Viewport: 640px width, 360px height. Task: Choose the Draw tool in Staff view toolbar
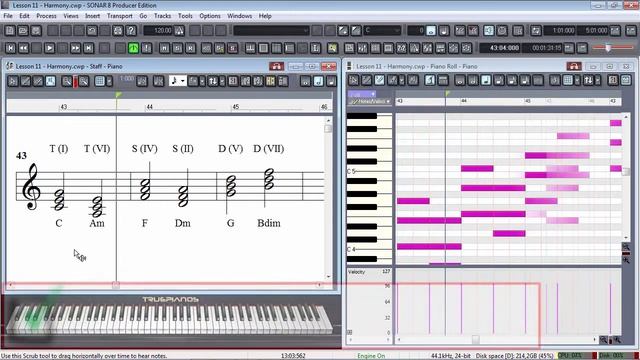(x=25, y=81)
